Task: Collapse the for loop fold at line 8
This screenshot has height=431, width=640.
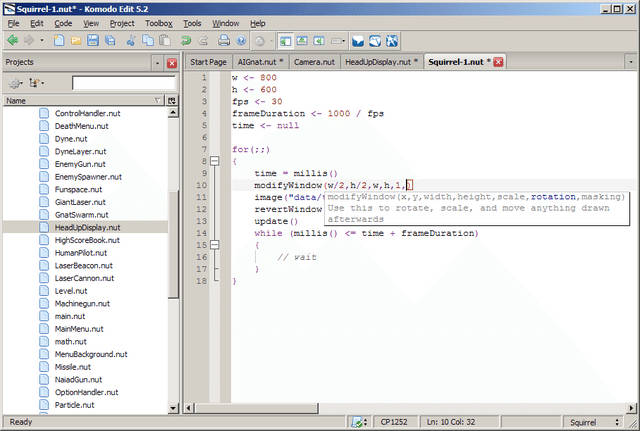Action: tap(215, 160)
